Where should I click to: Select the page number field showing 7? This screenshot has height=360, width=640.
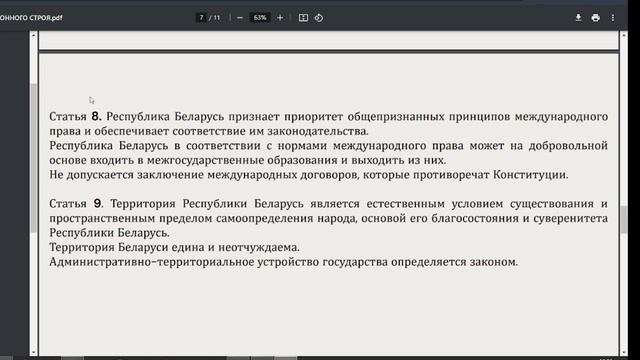click(201, 18)
